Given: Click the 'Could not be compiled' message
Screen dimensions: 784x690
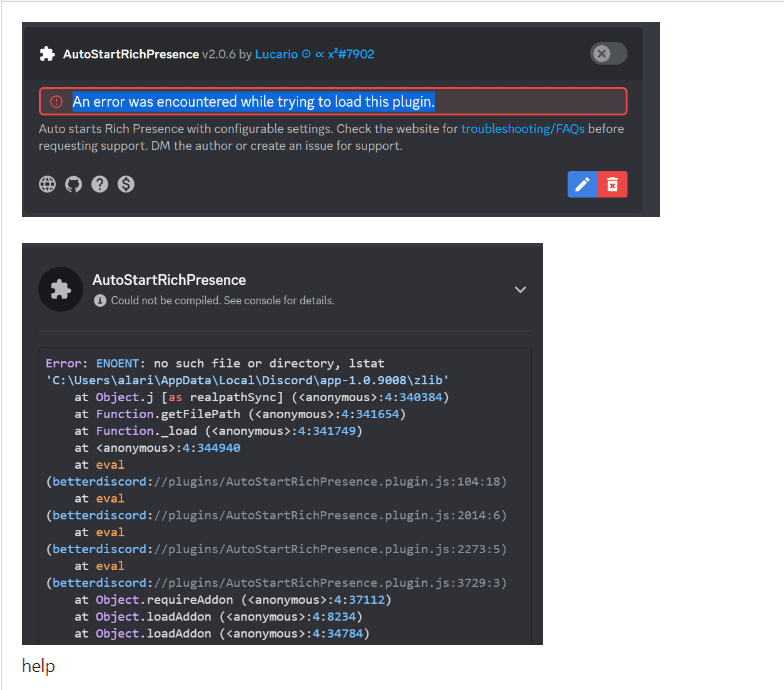Looking at the screenshot, I should tap(222, 300).
